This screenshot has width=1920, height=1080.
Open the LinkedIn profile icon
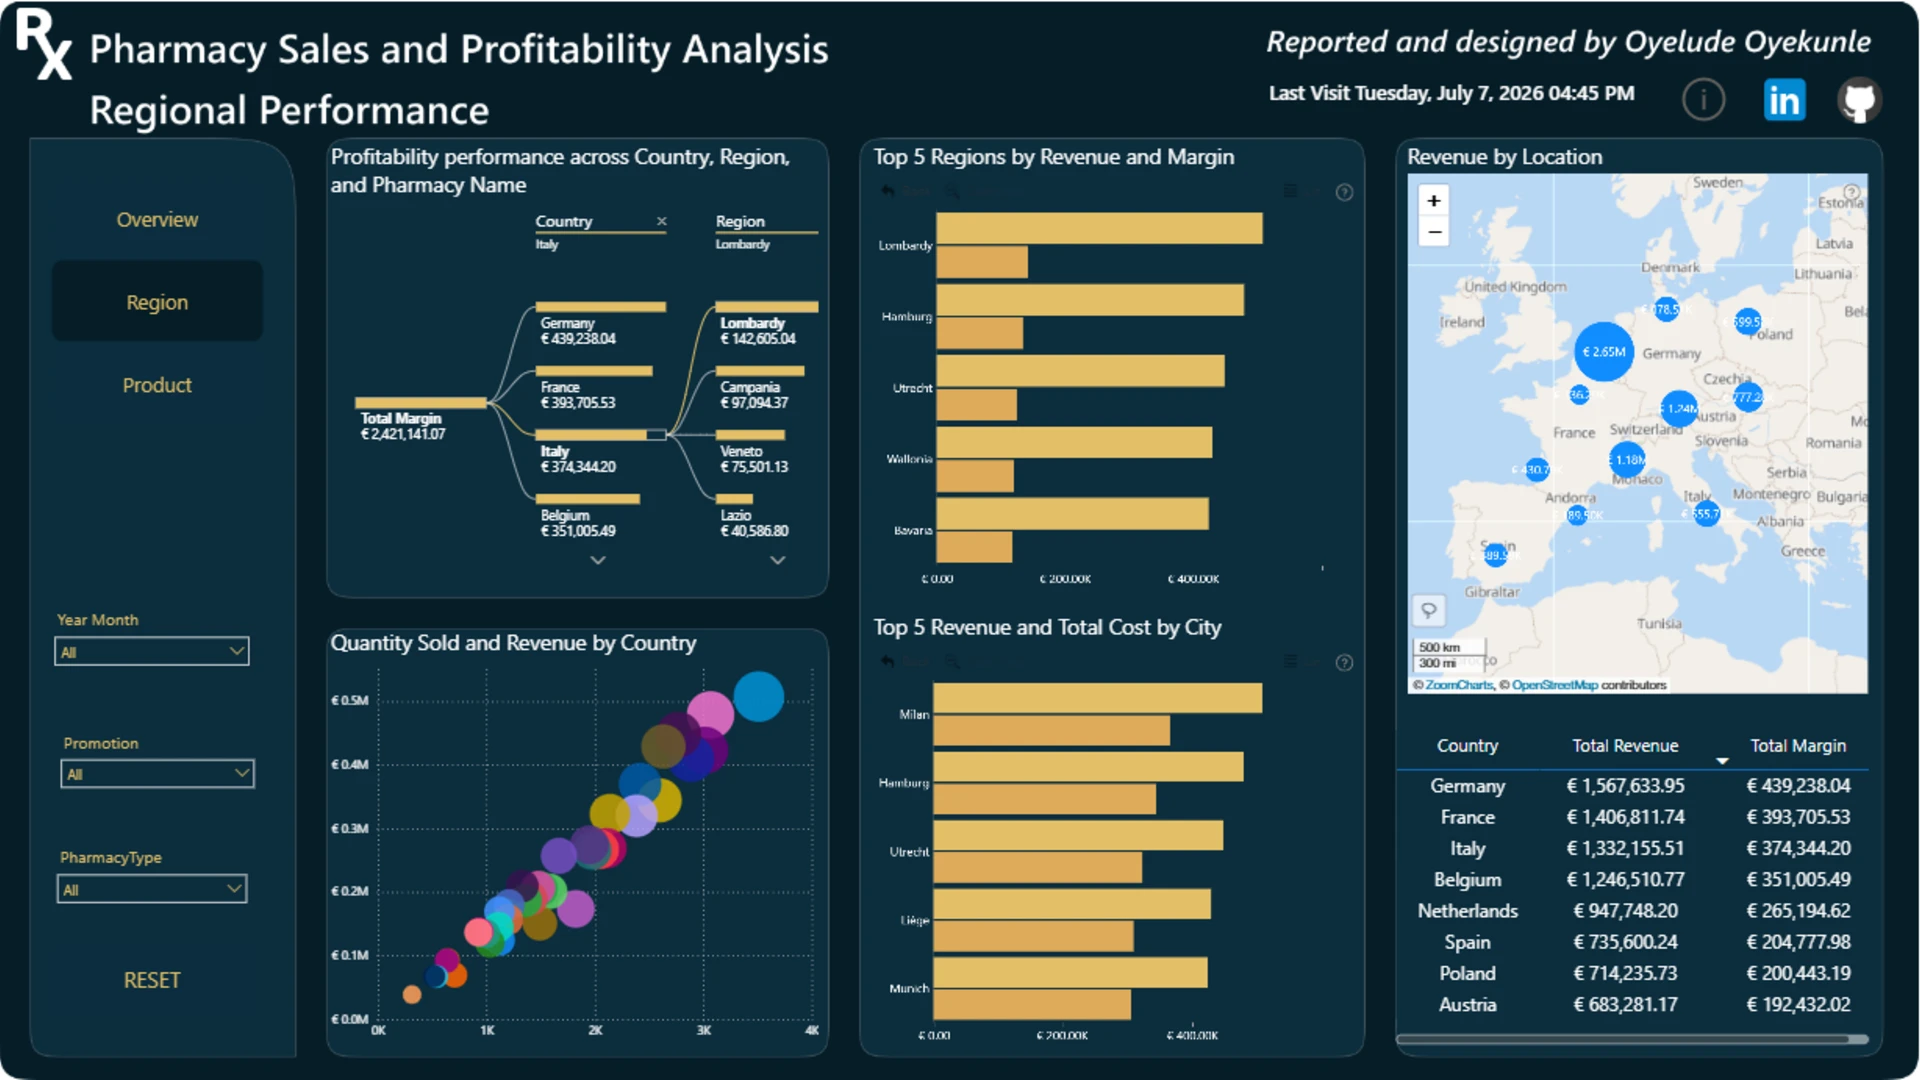point(1784,100)
